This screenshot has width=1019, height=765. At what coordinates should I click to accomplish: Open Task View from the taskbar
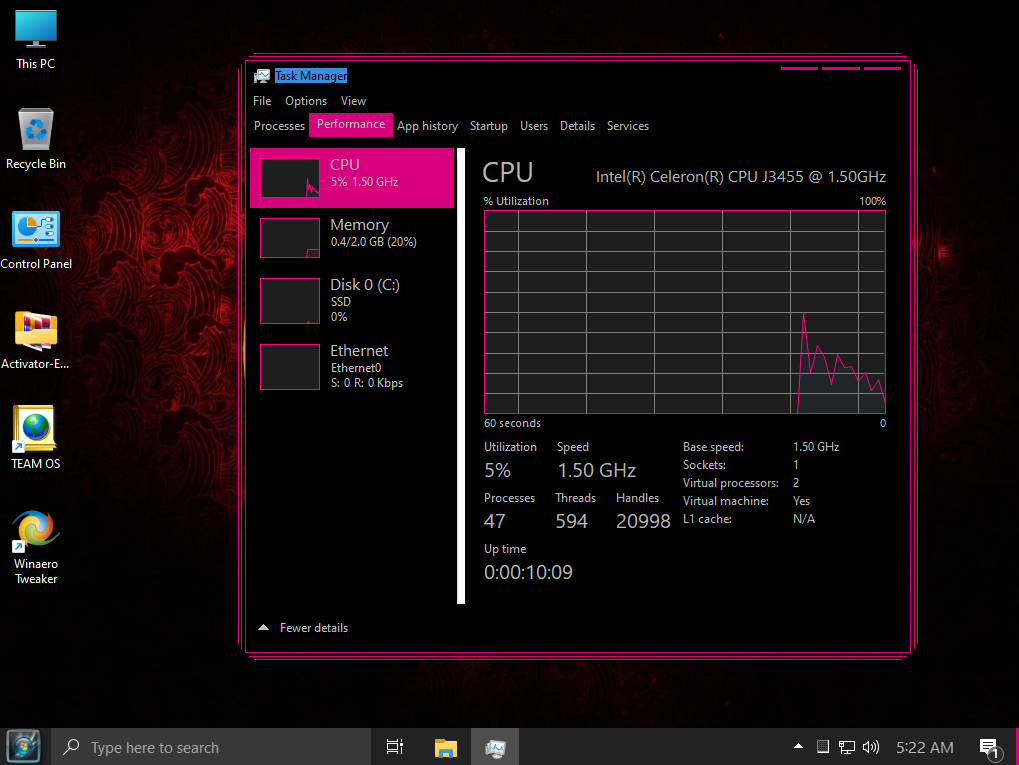[x=394, y=747]
